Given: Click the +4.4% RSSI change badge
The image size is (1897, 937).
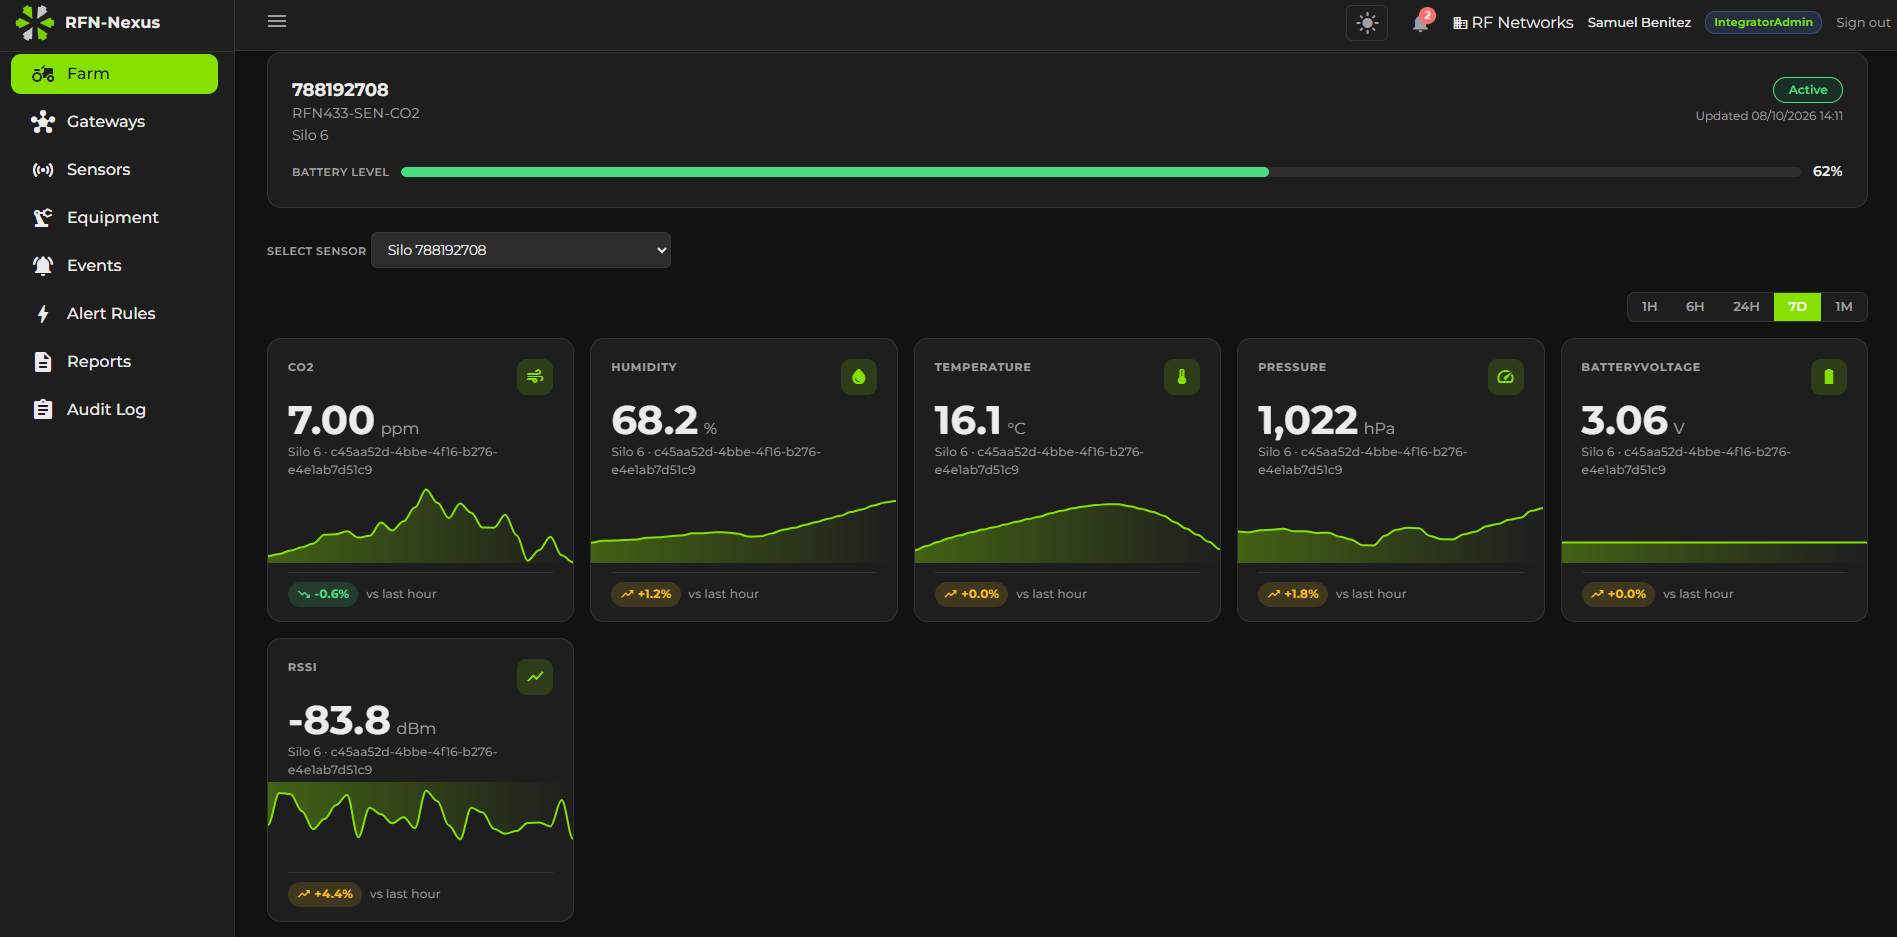Looking at the screenshot, I should click(325, 894).
